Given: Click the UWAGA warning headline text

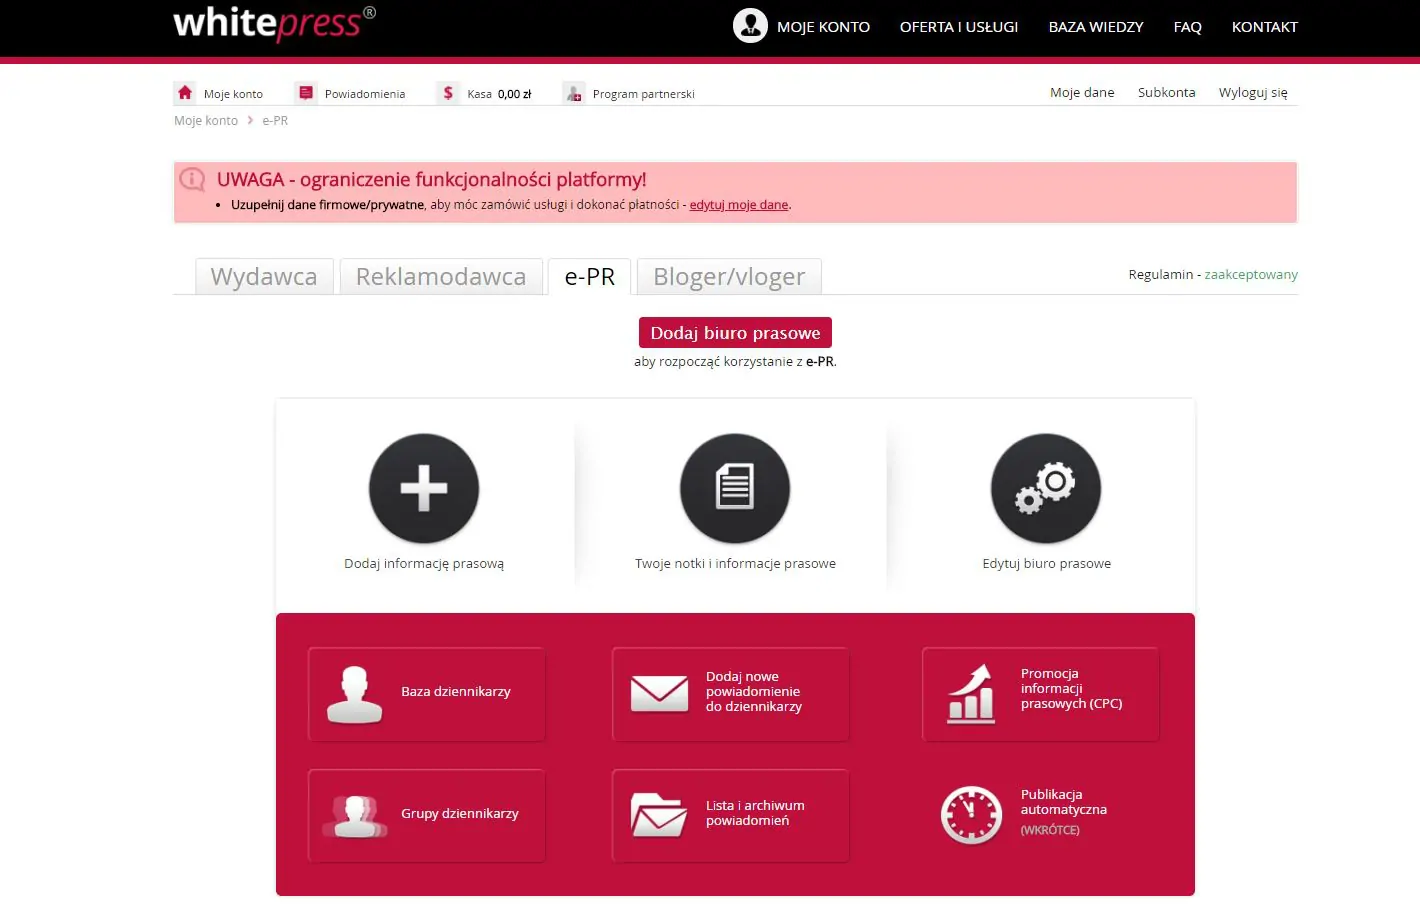Looking at the screenshot, I should click(432, 180).
